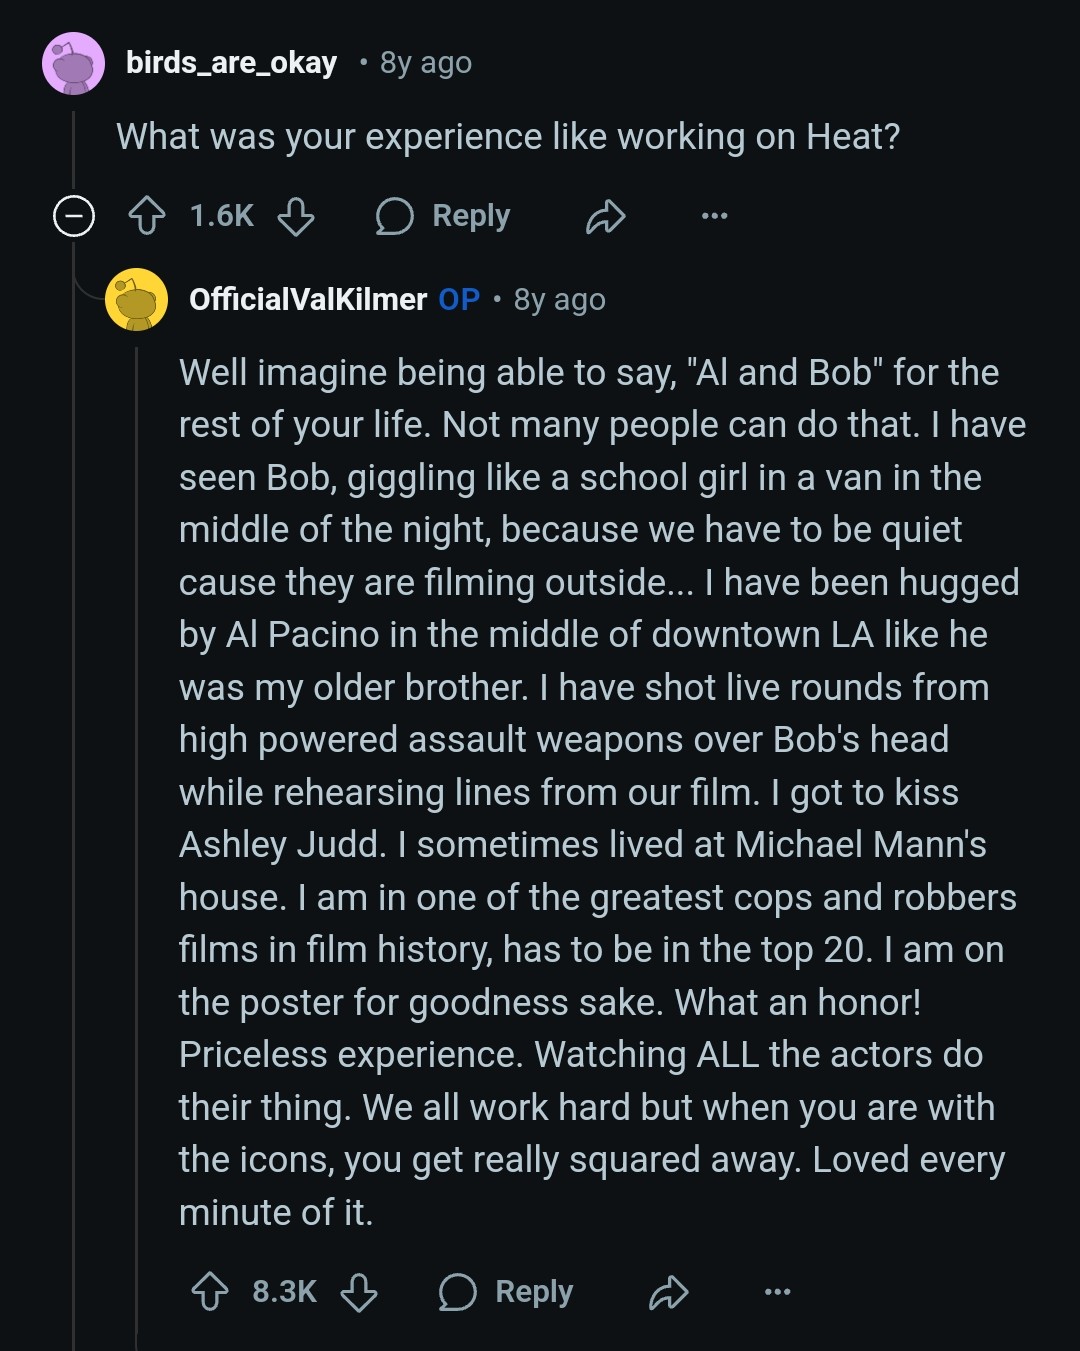Share the birds_are_okay comment
Screen dimensions: 1080x1351
coord(606,216)
